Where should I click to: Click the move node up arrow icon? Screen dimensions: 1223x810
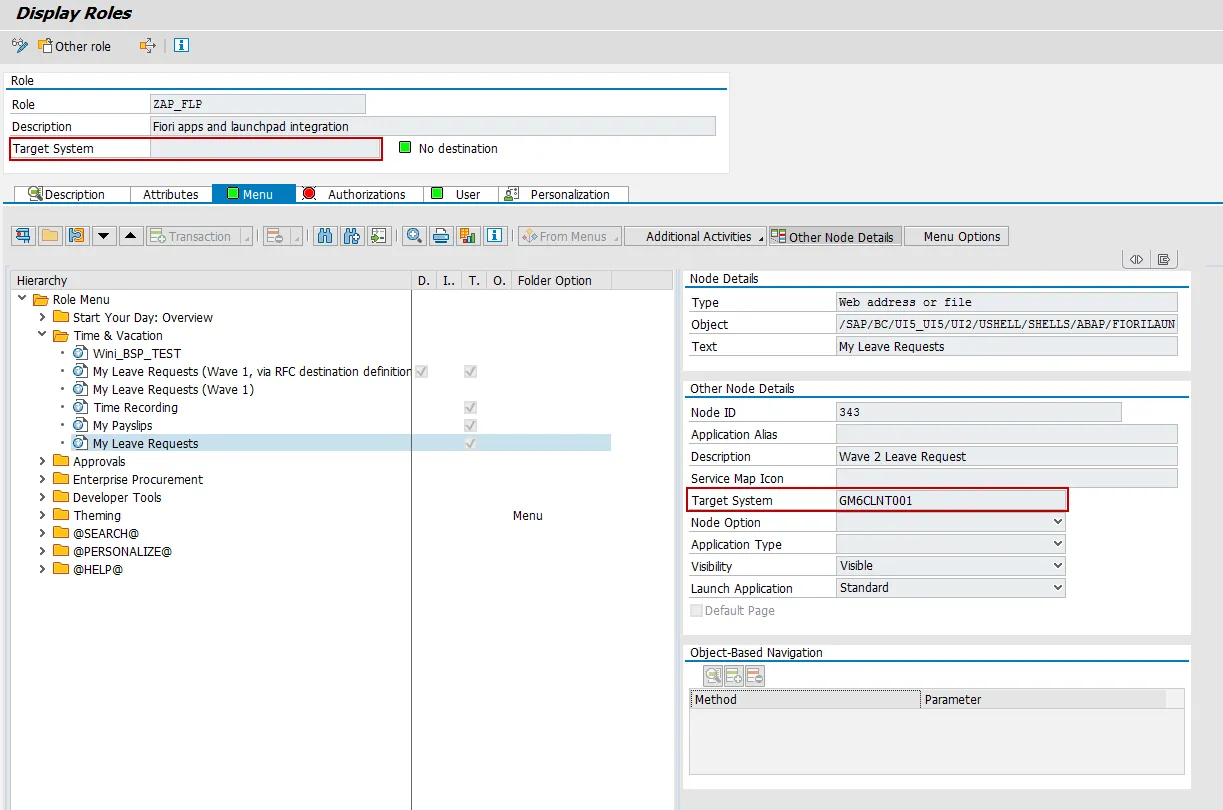(x=131, y=235)
